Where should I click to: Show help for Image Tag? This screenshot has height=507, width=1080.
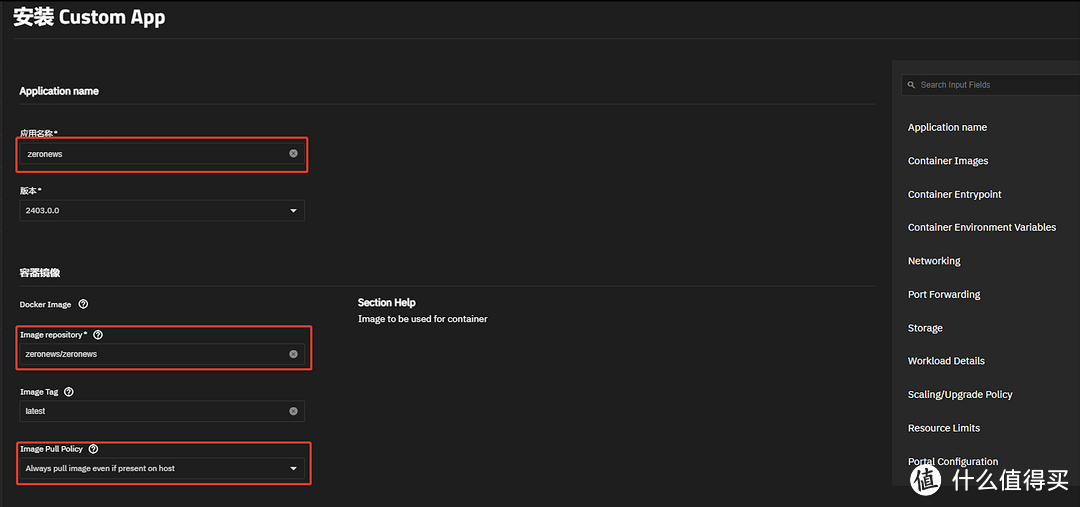[x=68, y=393]
